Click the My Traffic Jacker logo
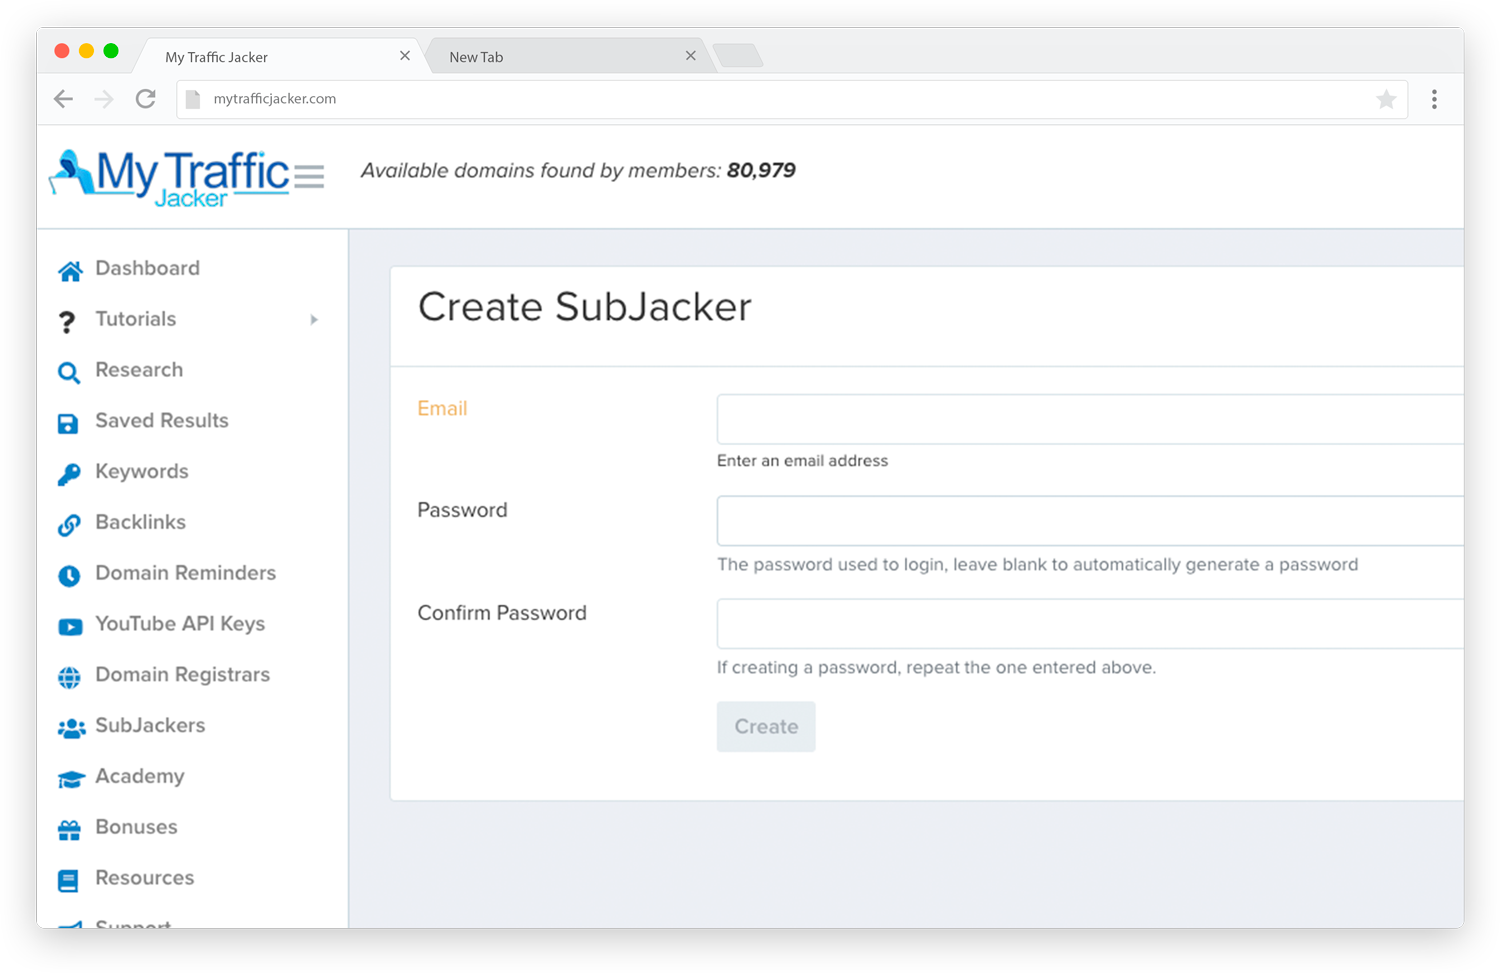Image resolution: width=1500 pixels, height=973 pixels. [168, 178]
